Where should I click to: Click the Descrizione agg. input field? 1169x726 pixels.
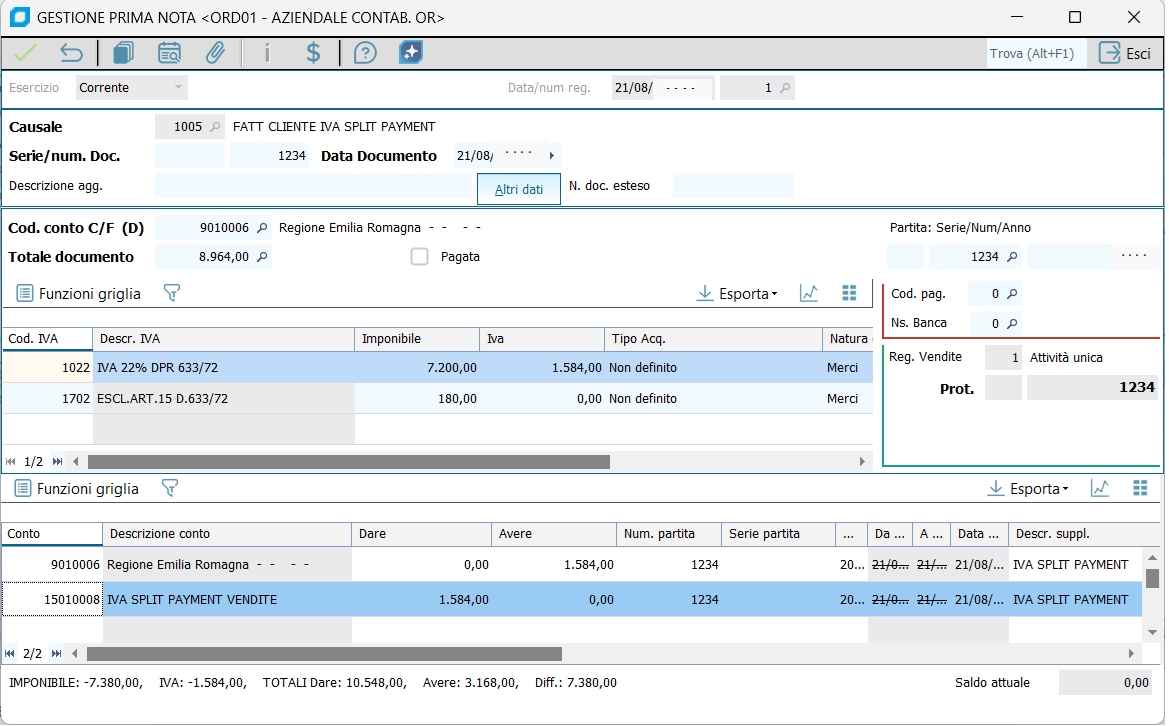[312, 186]
